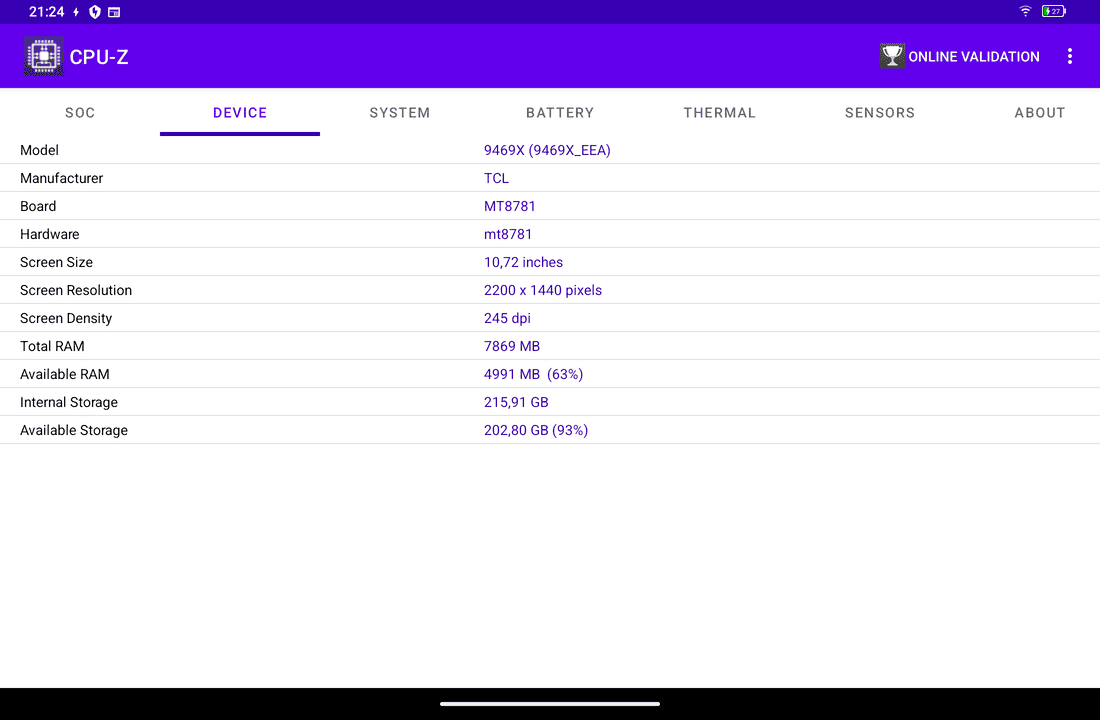This screenshot has width=1100, height=720.
Task: Tap the navigation gesture bar at bottom
Action: coord(550,703)
